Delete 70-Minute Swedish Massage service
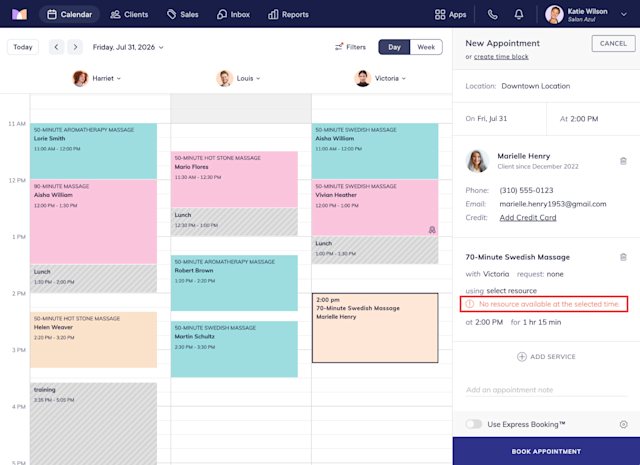640x465 pixels. (x=623, y=257)
